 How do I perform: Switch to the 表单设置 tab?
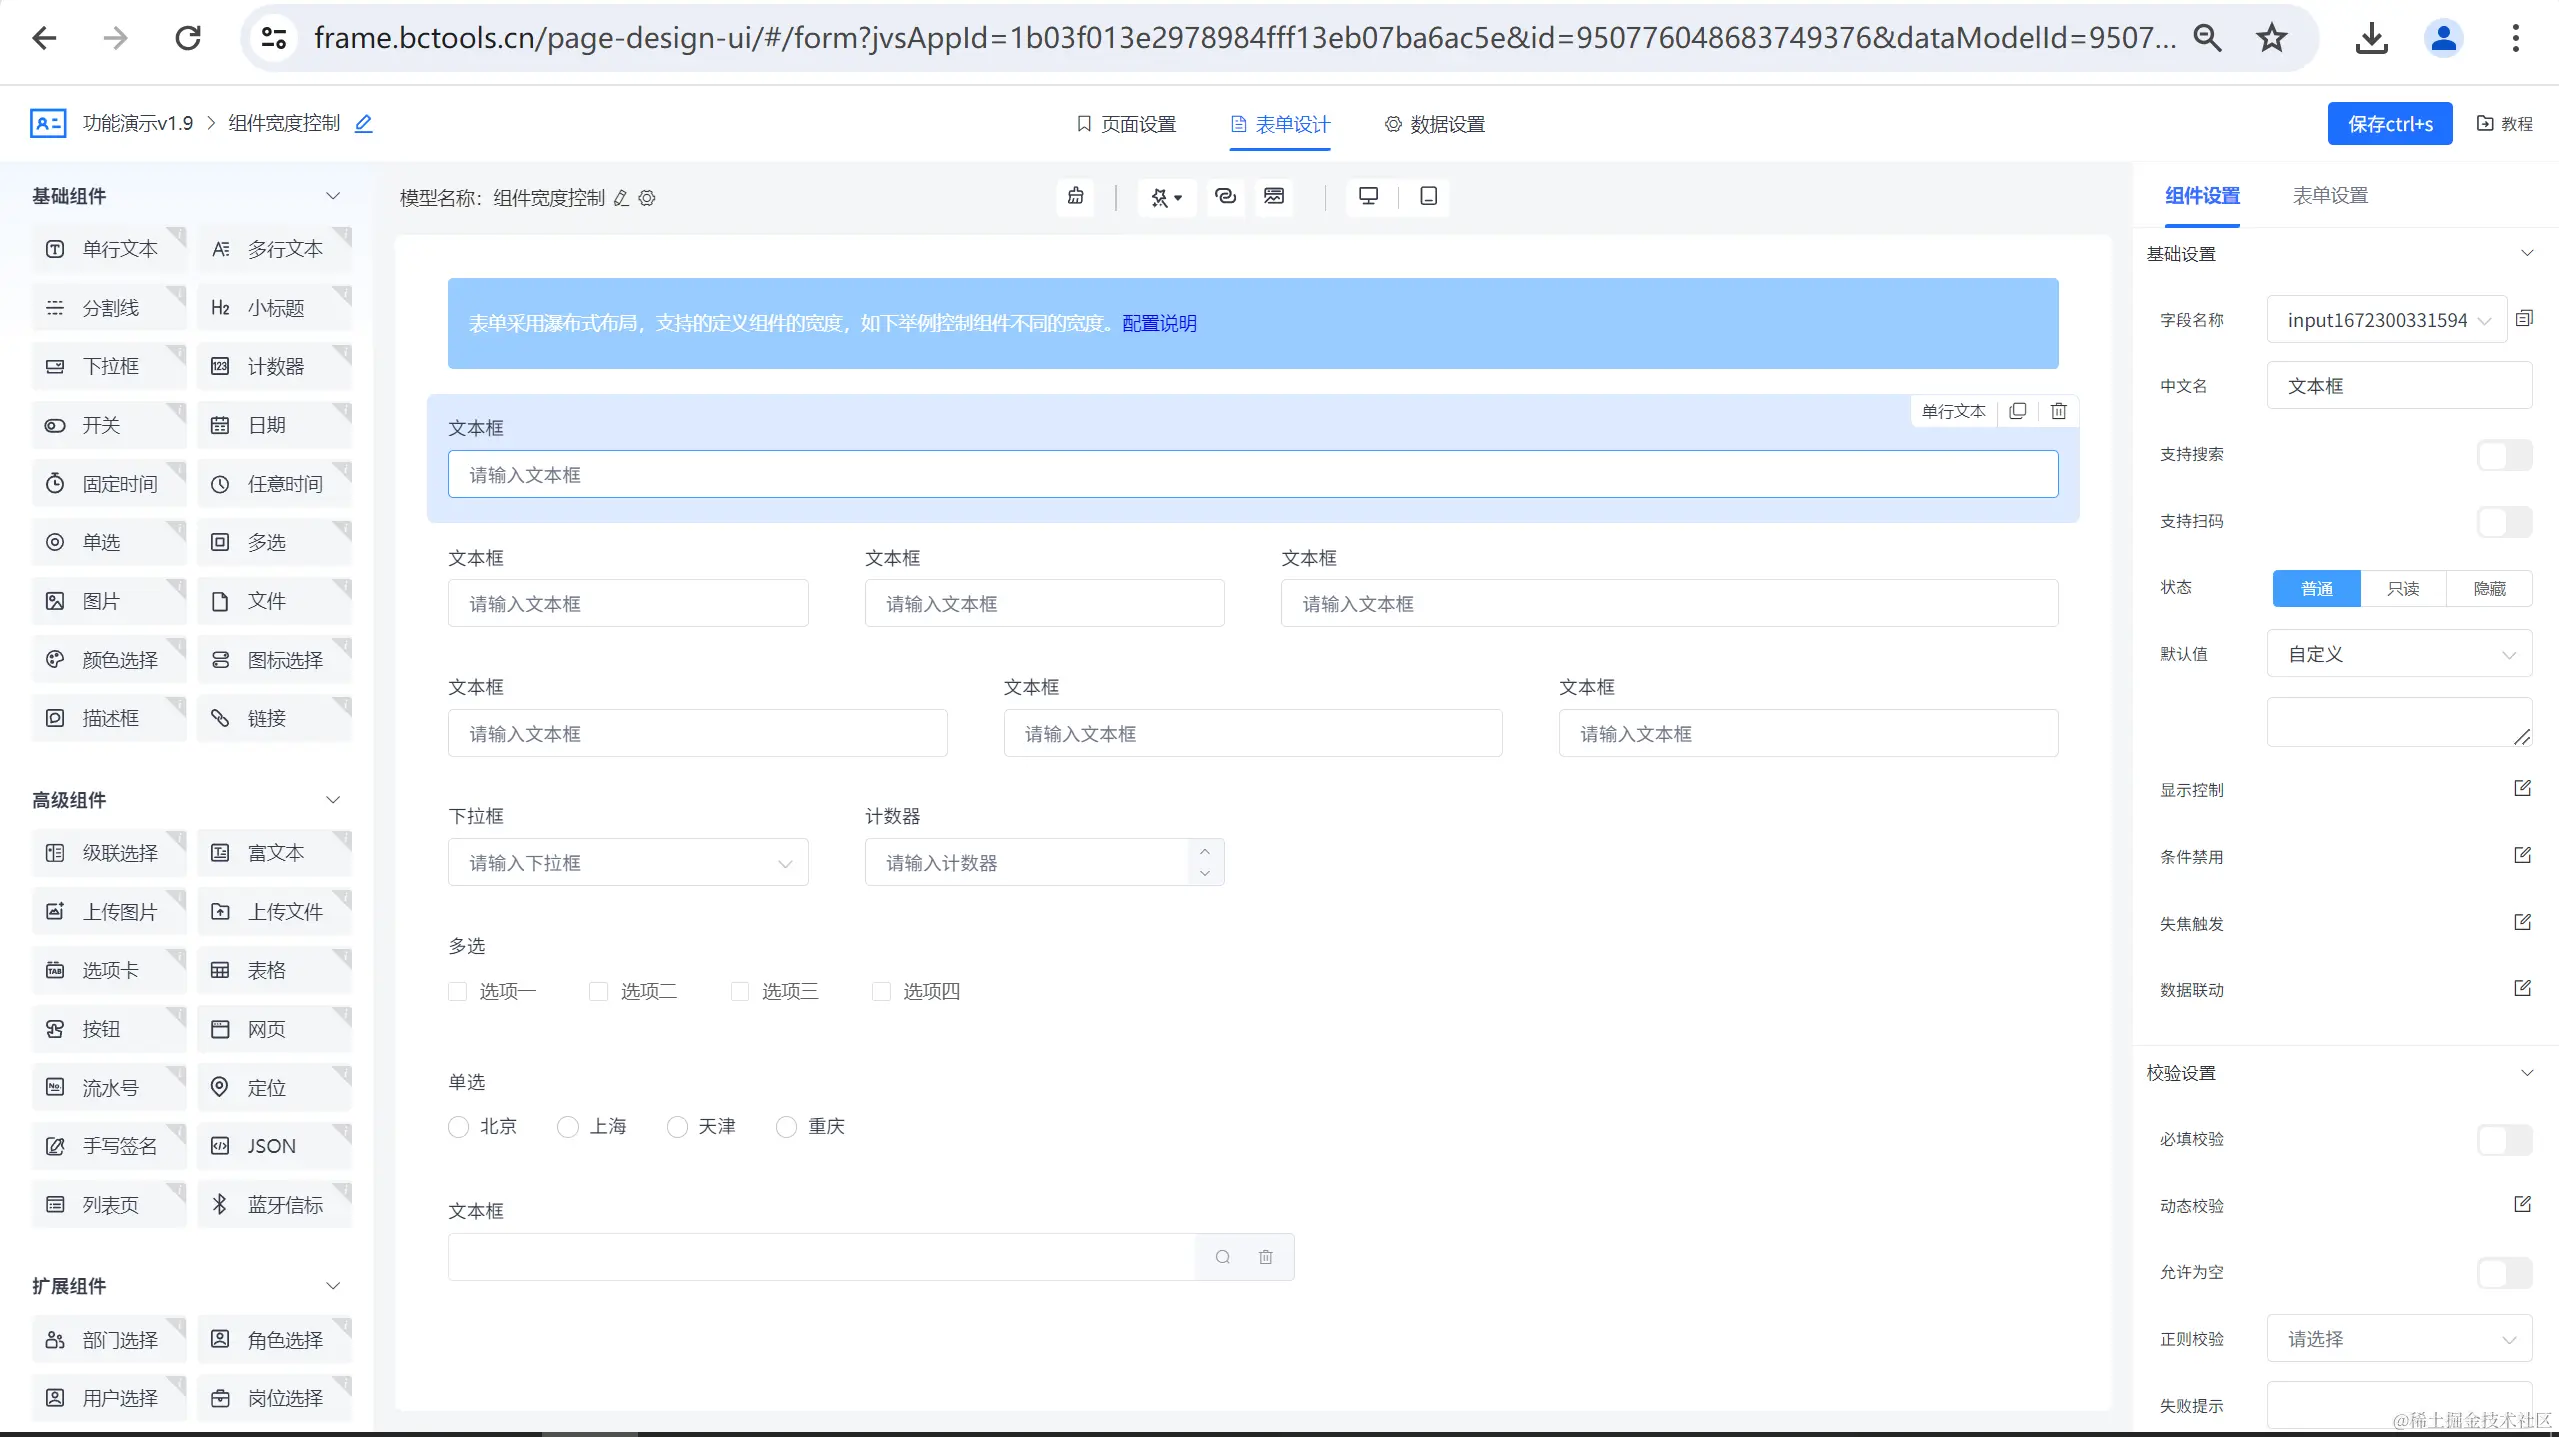2329,196
